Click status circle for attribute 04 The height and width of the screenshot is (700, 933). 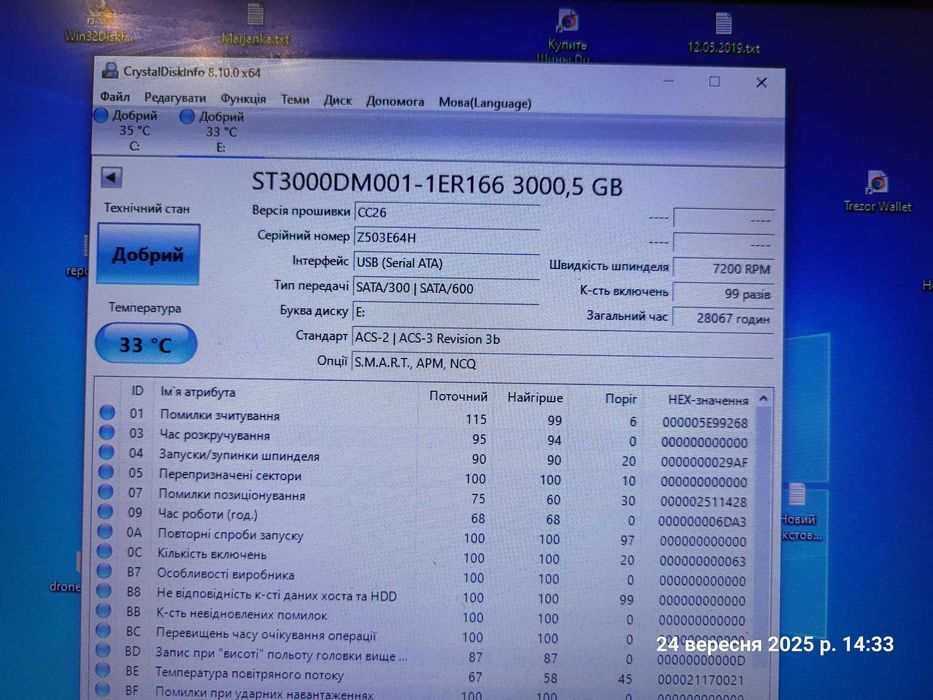pyautogui.click(x=107, y=452)
